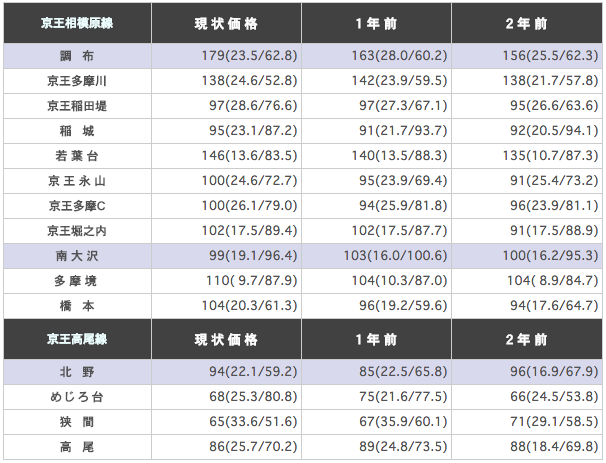
Task: Click the めじろ台 station name
Action: 77,398
